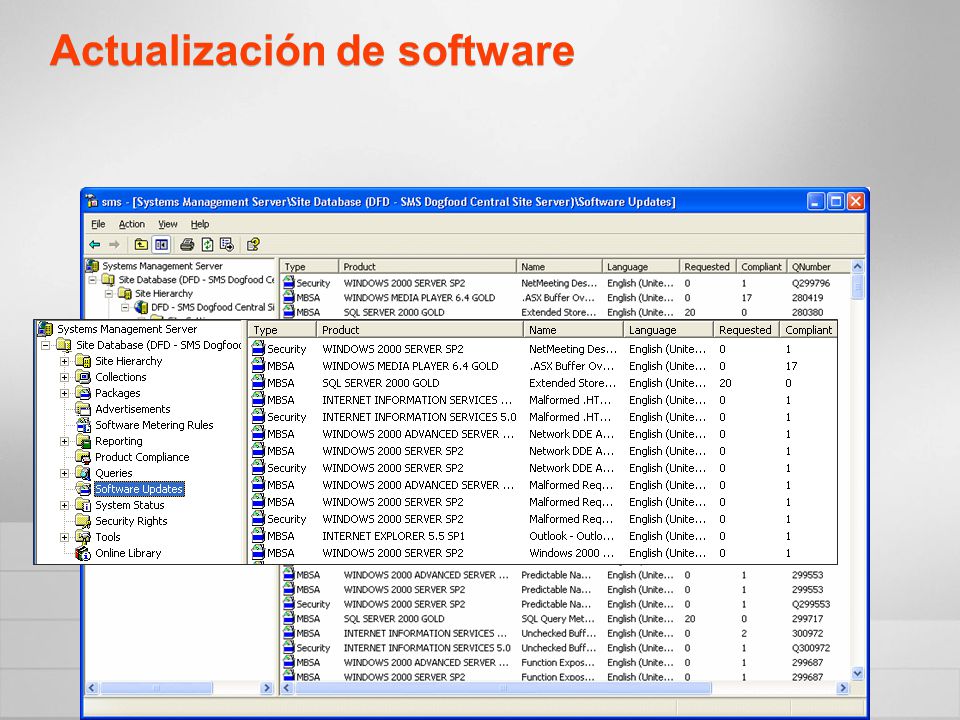Image resolution: width=960 pixels, height=720 pixels.
Task: Select 'WINDOWS MEDIA PLAYER 6.4 GOLD' in the enlarged list
Action: point(410,366)
